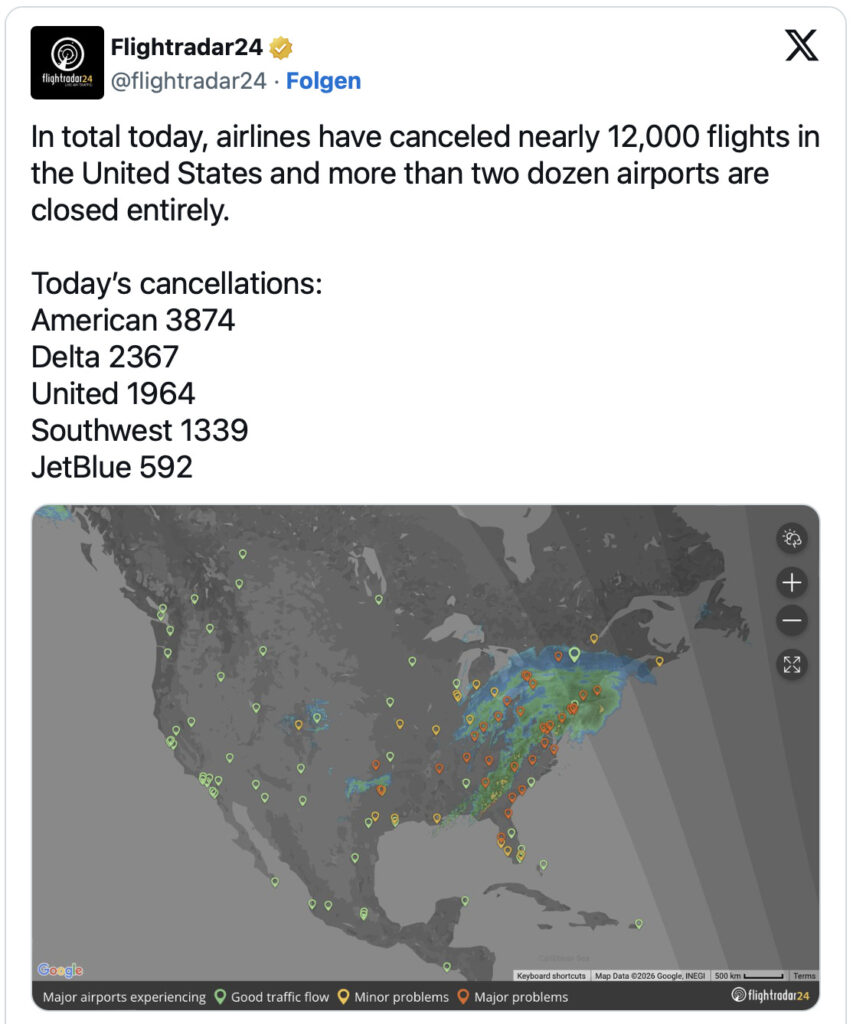Zoom in on the map
The width and height of the screenshot is (853, 1024).
790,580
